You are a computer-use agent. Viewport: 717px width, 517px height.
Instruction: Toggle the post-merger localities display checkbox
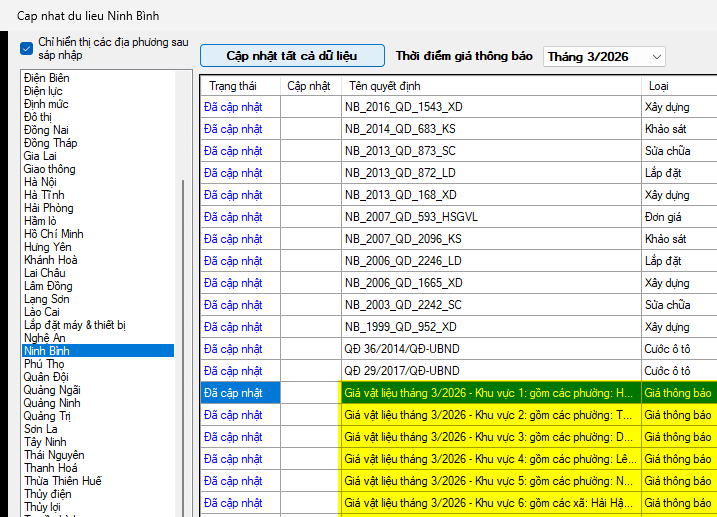[x=27, y=48]
